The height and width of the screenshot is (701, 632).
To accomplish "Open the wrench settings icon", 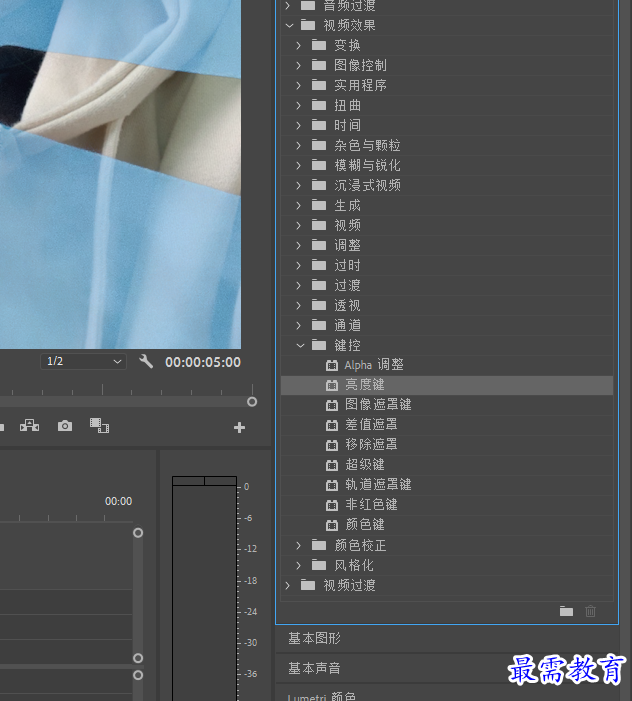I will click(146, 361).
